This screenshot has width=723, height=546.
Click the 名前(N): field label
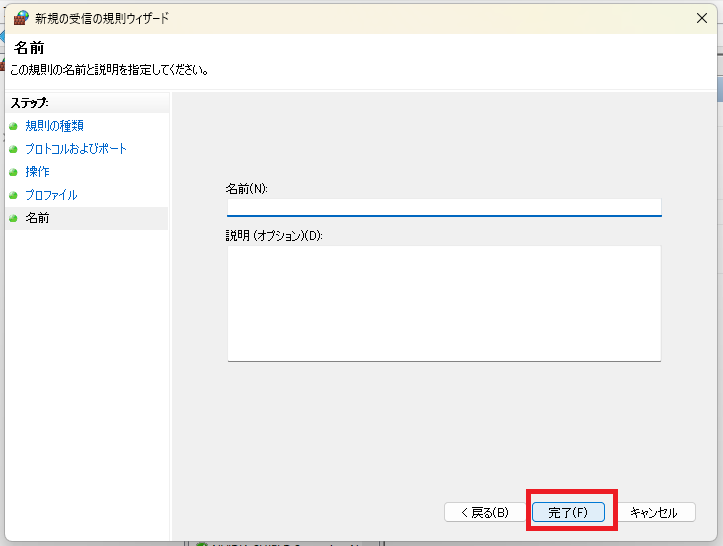pyautogui.click(x=246, y=189)
